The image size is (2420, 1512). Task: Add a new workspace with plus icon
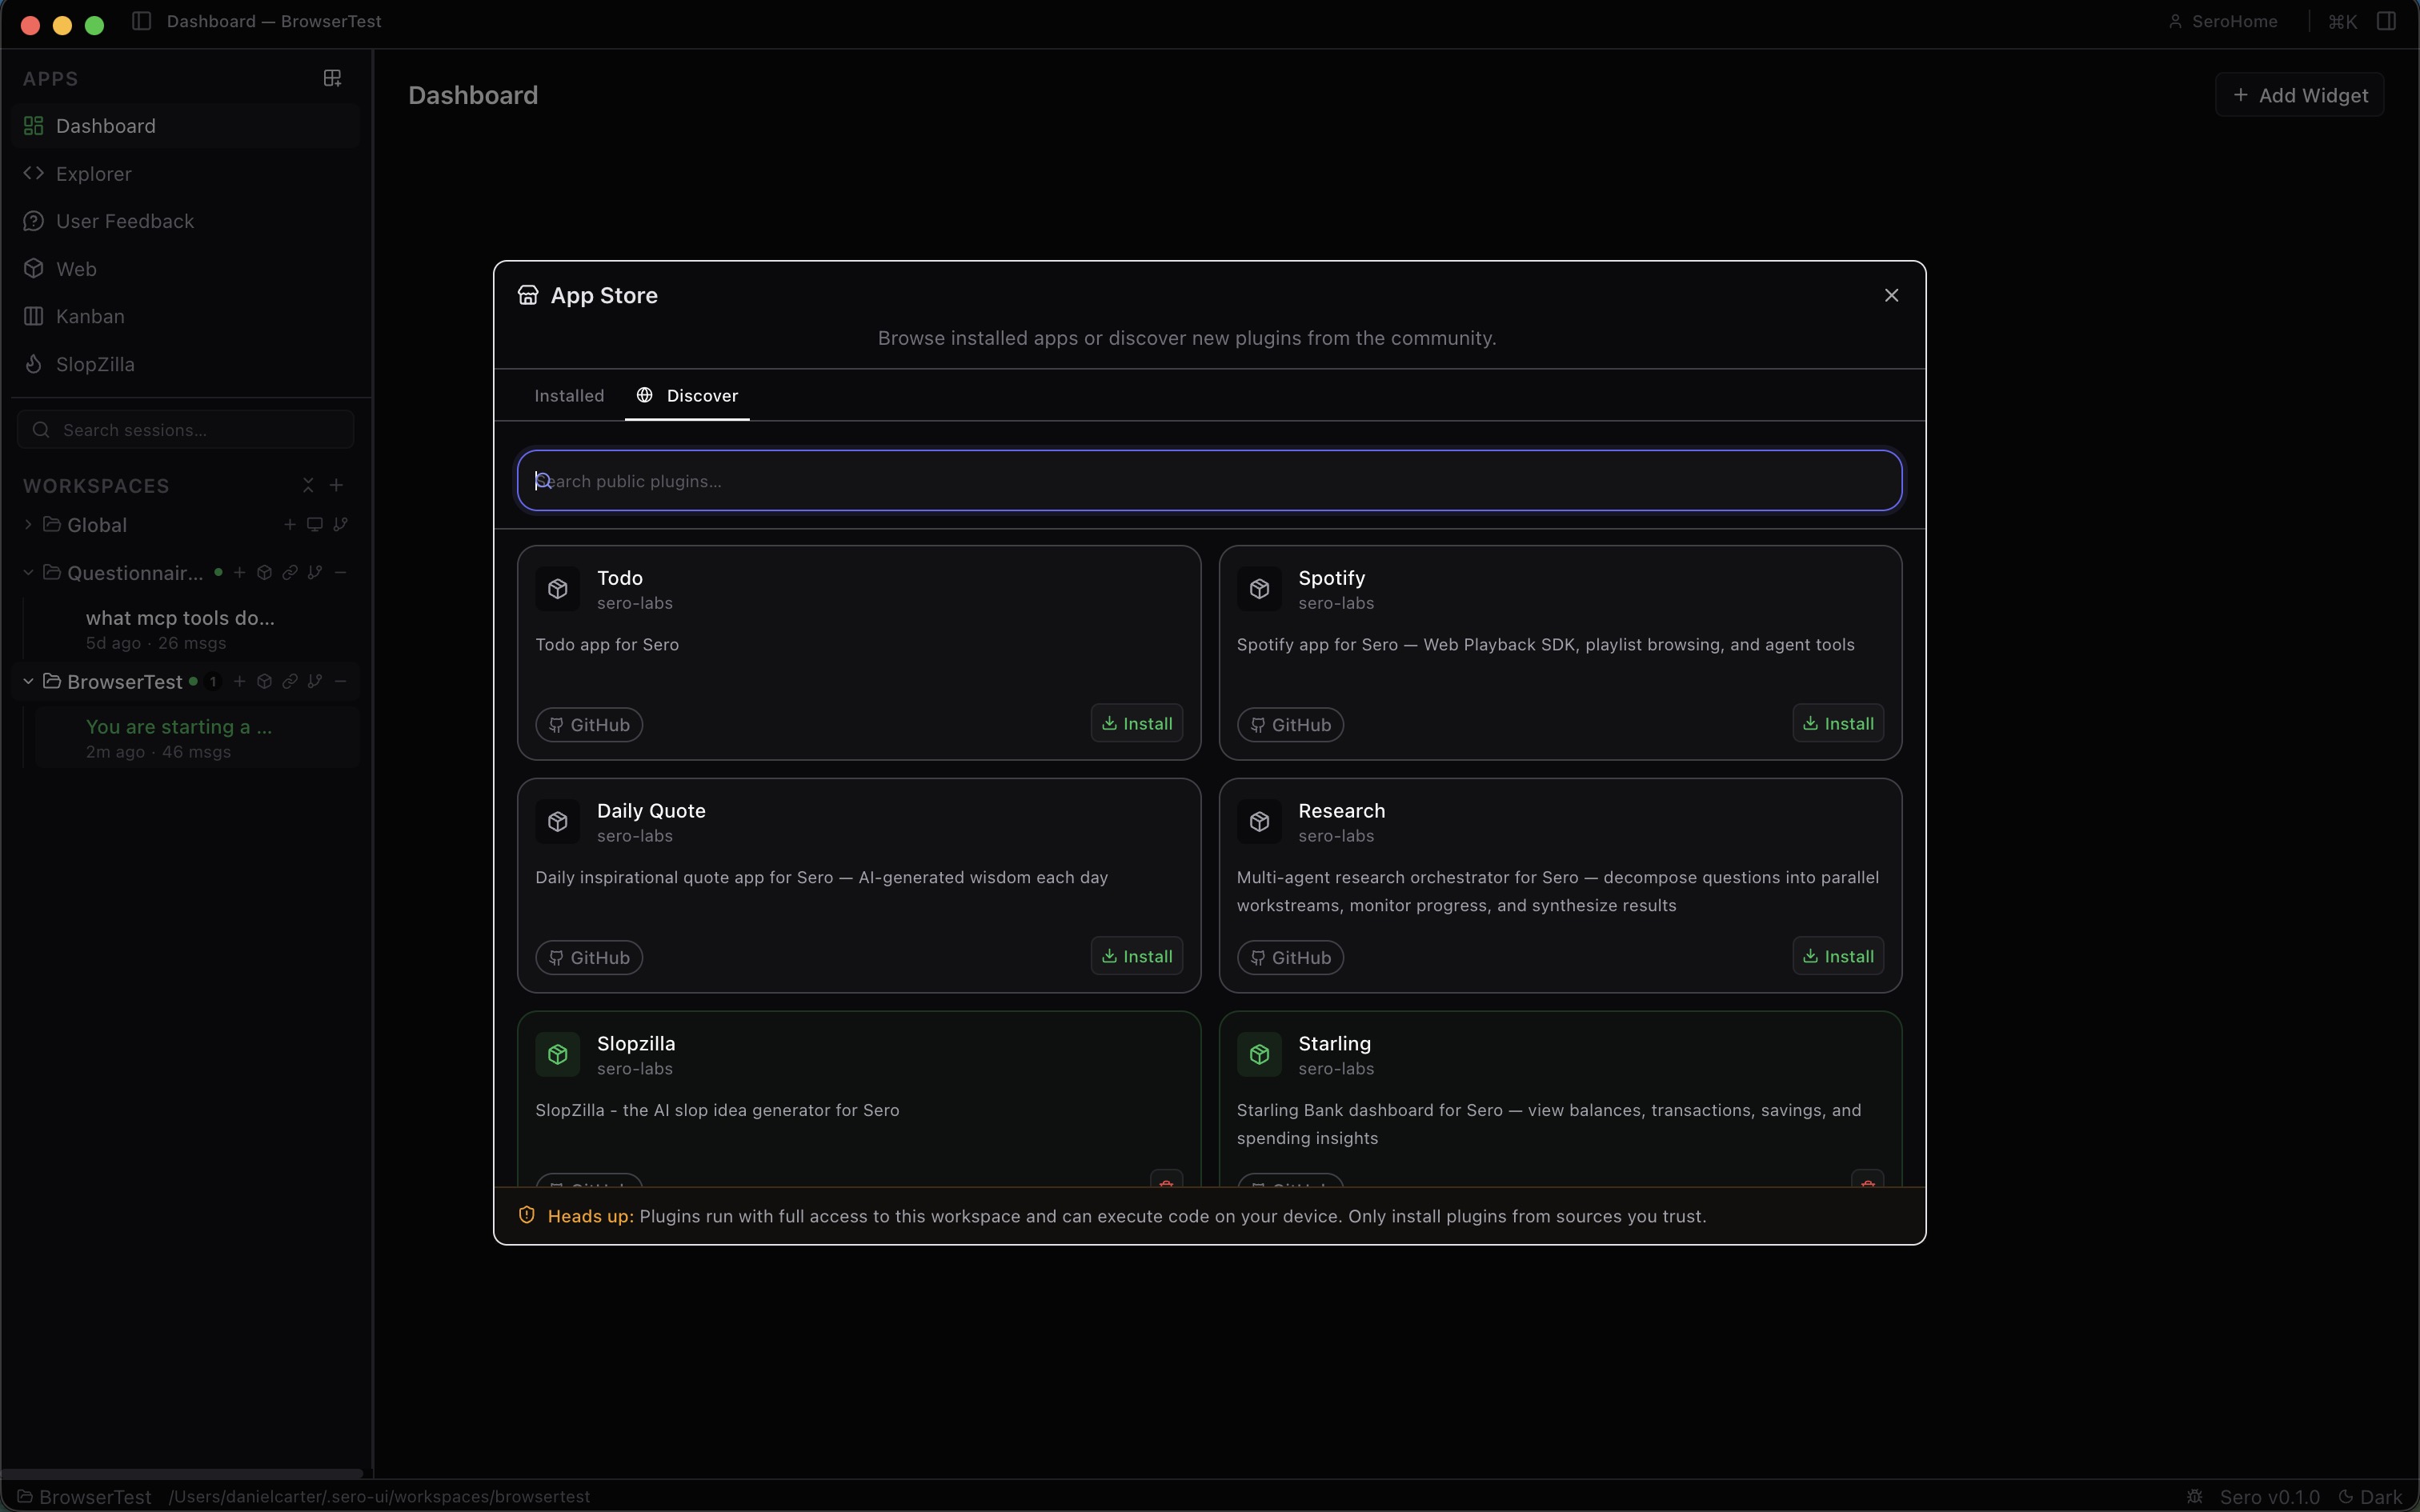[337, 485]
